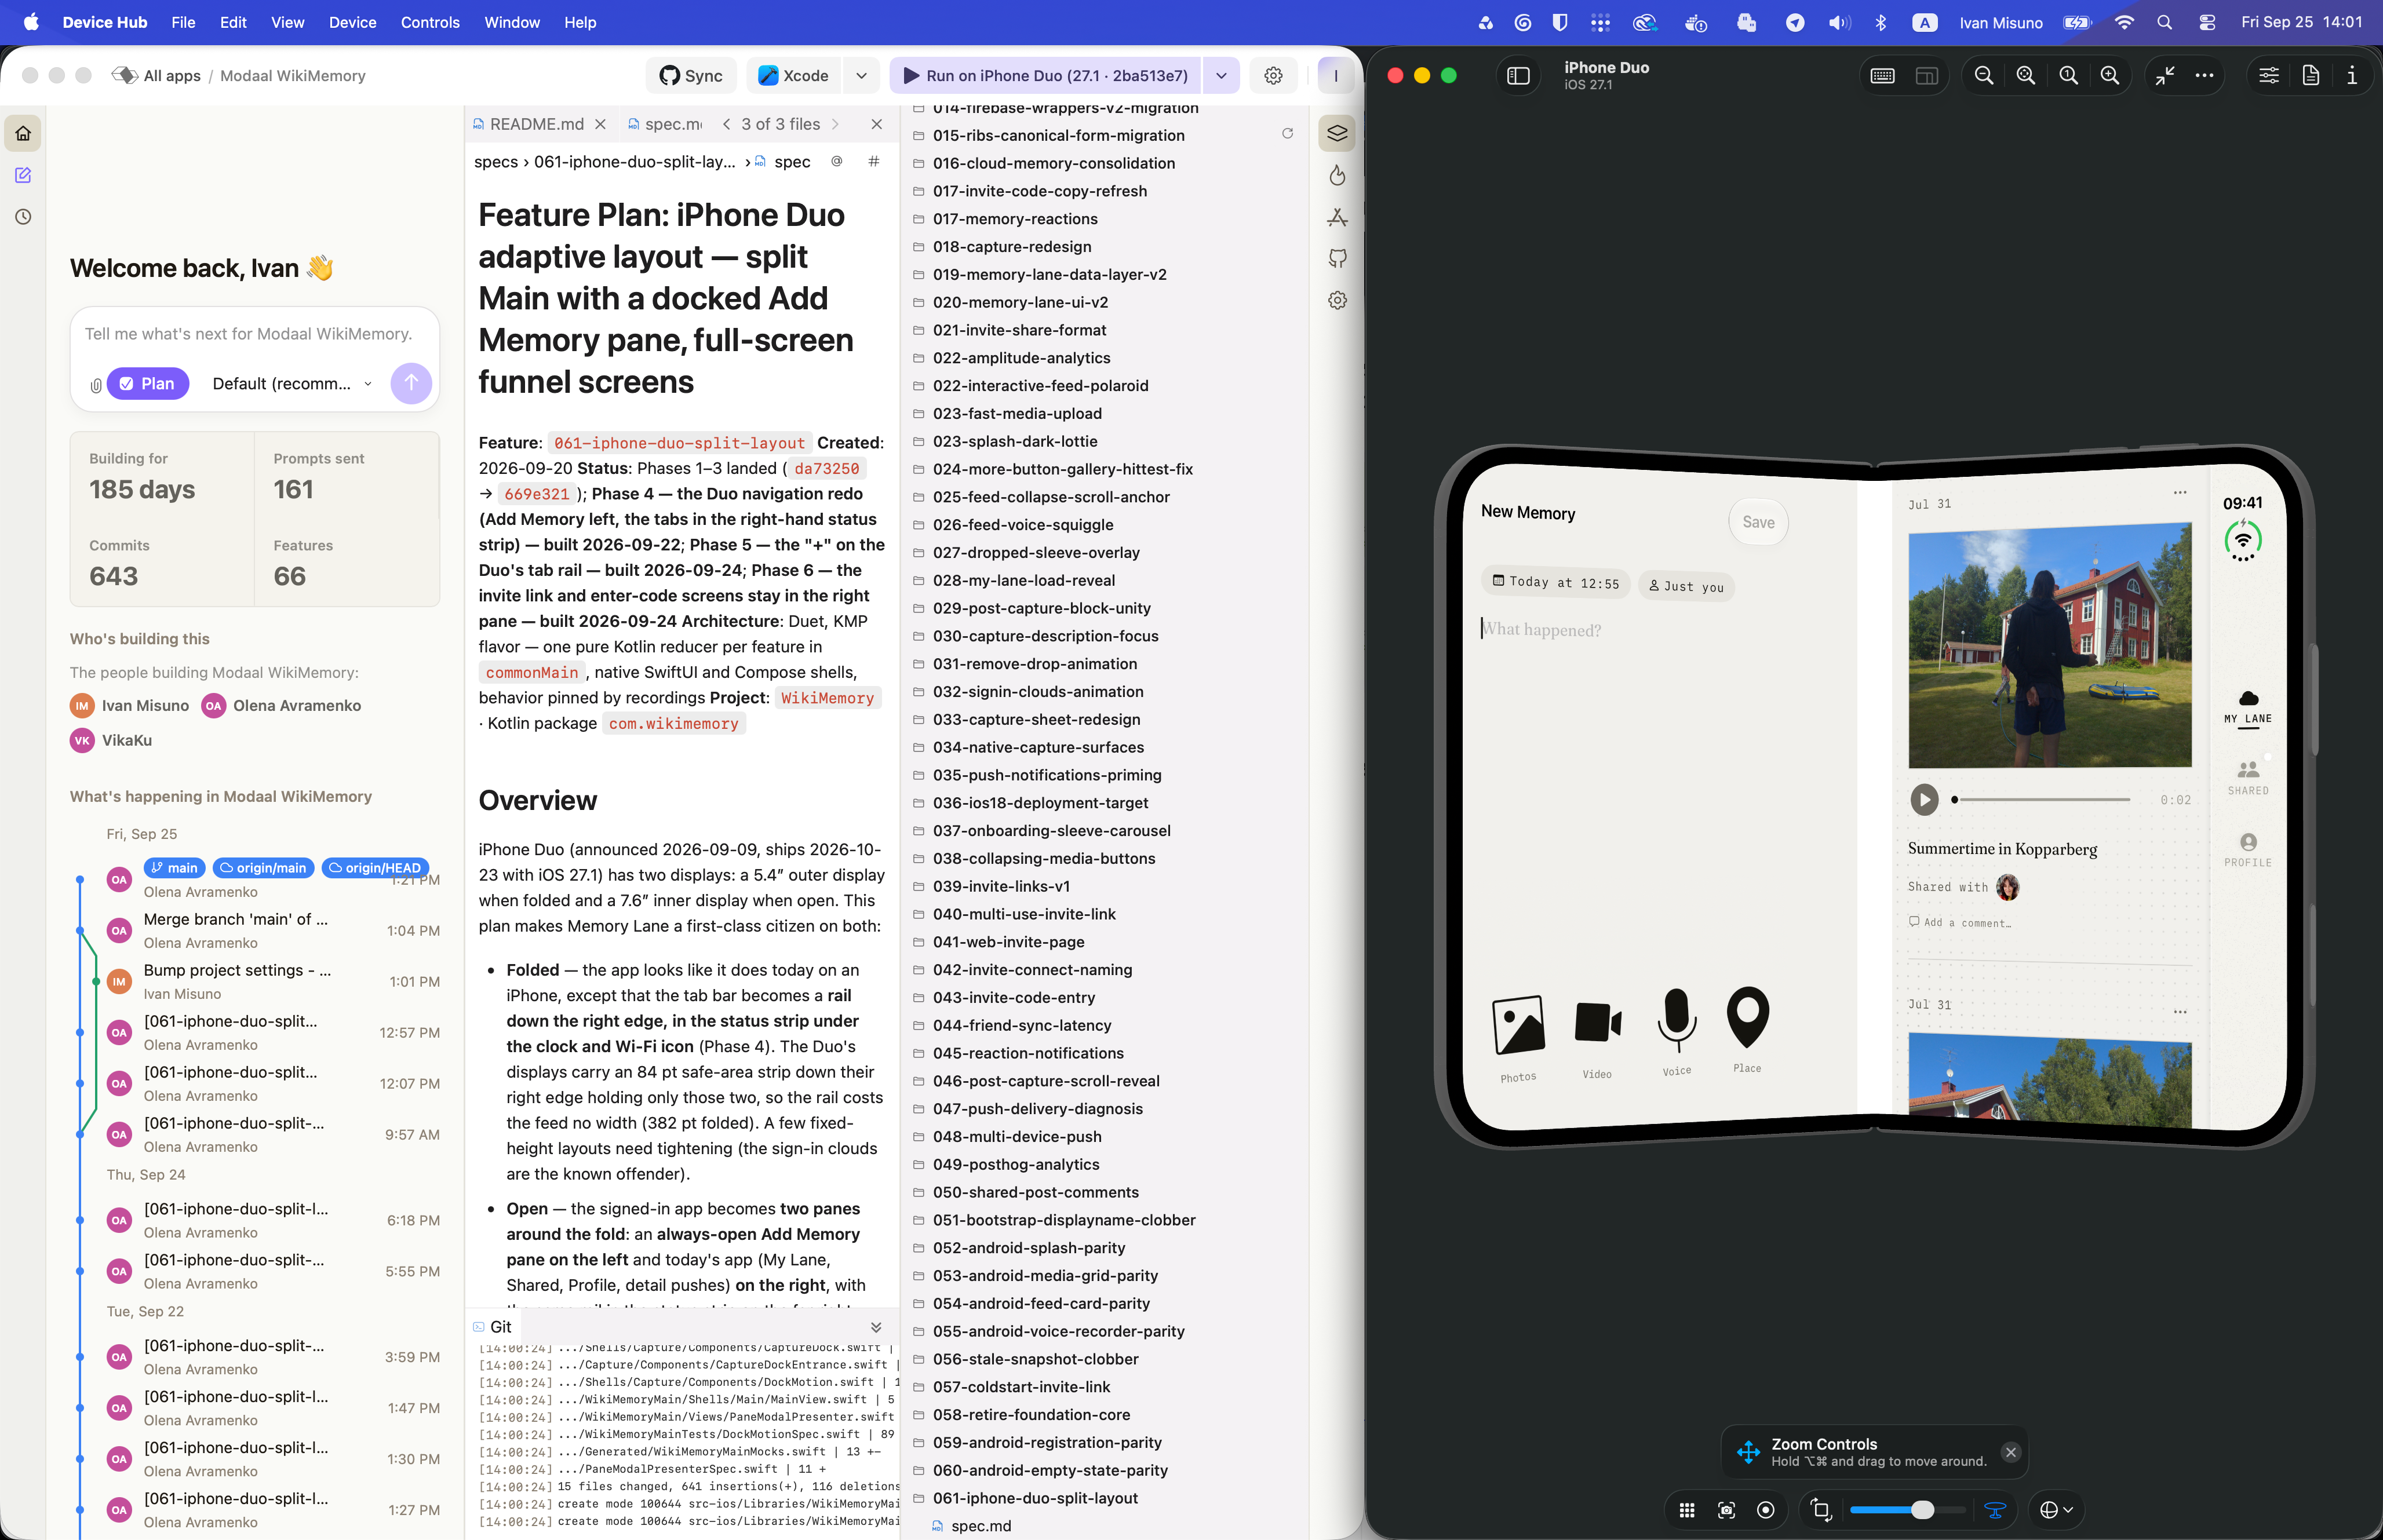The width and height of the screenshot is (2383, 1540).
Task: Close the file viewer panel
Action: (x=877, y=124)
